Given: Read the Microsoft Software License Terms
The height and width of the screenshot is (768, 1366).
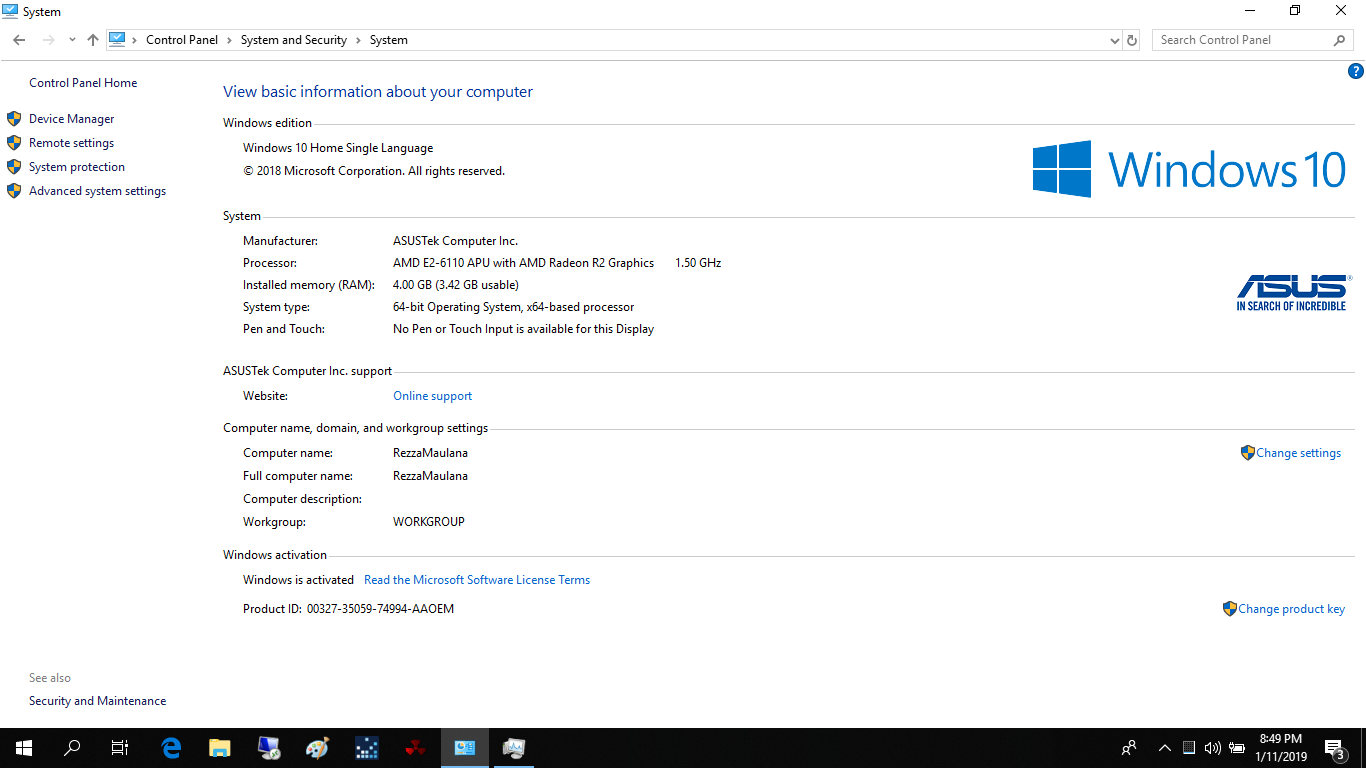Looking at the screenshot, I should pos(477,580).
